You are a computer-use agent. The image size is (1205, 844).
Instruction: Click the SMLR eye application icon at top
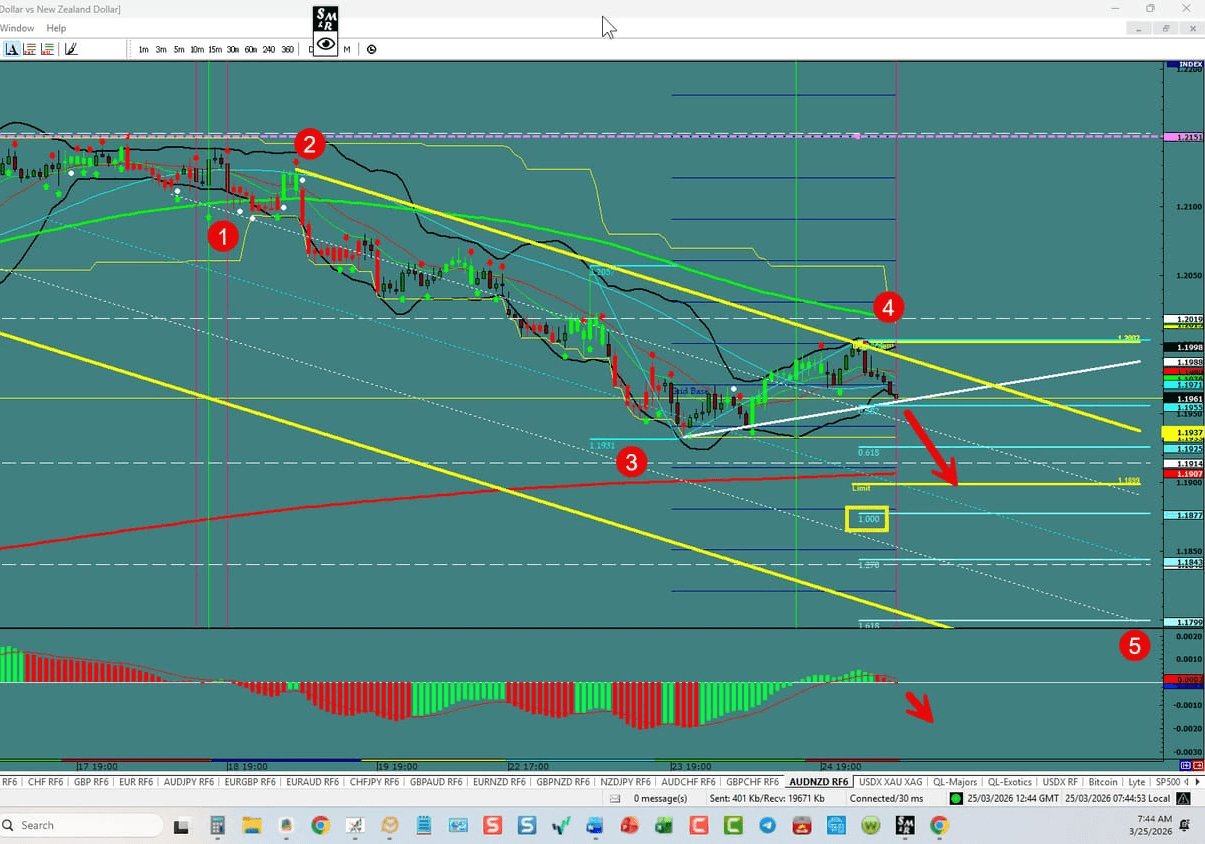[325, 20]
